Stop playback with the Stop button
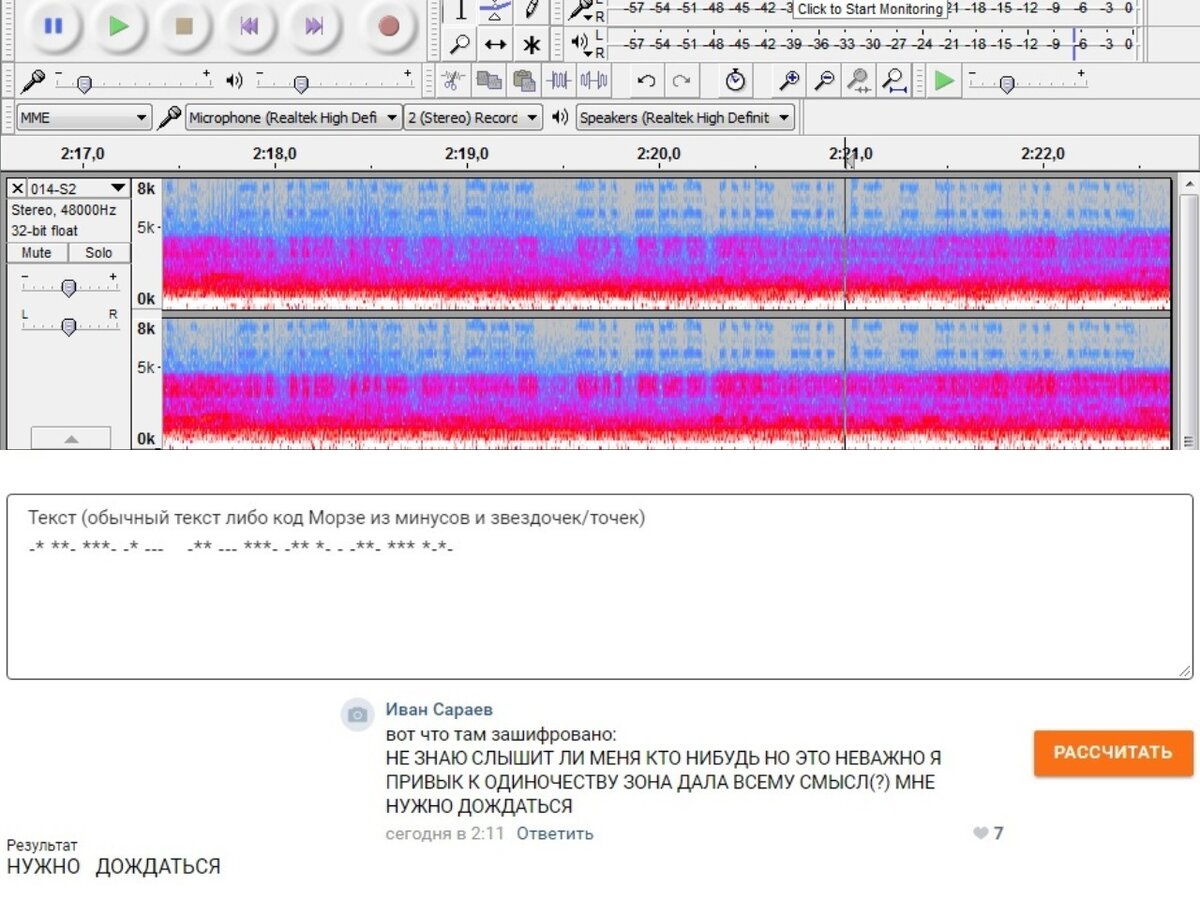1200x900 pixels. point(184,26)
